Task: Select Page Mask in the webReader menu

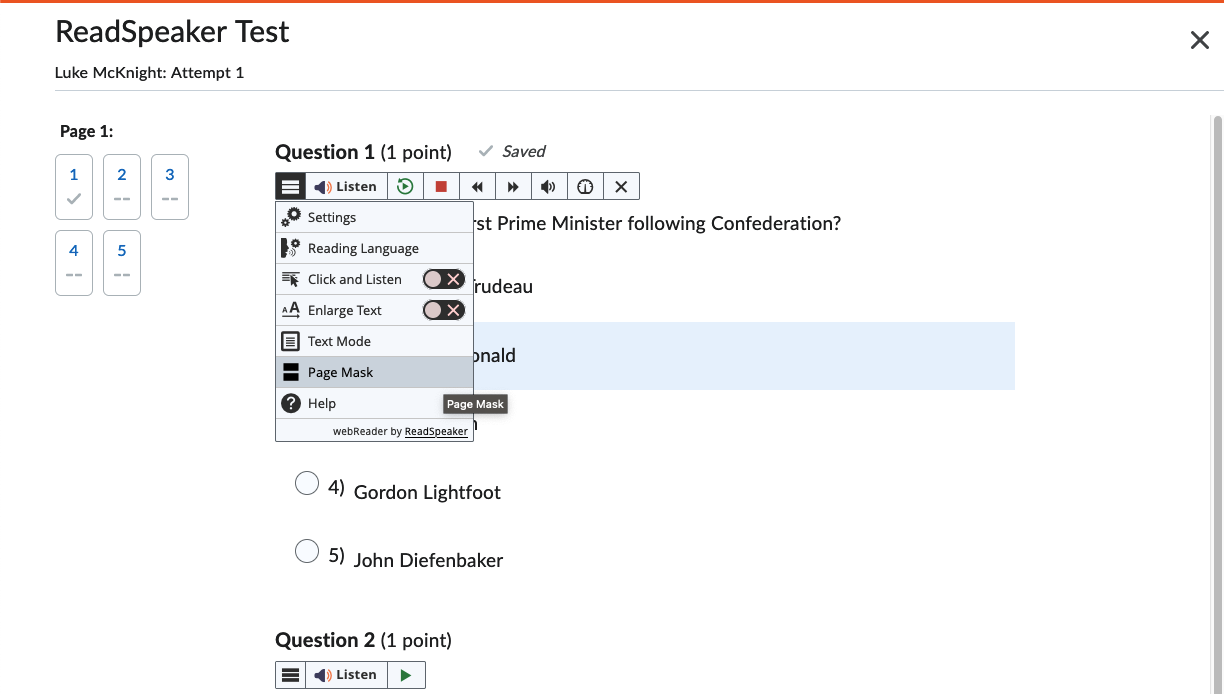Action: 340,372
